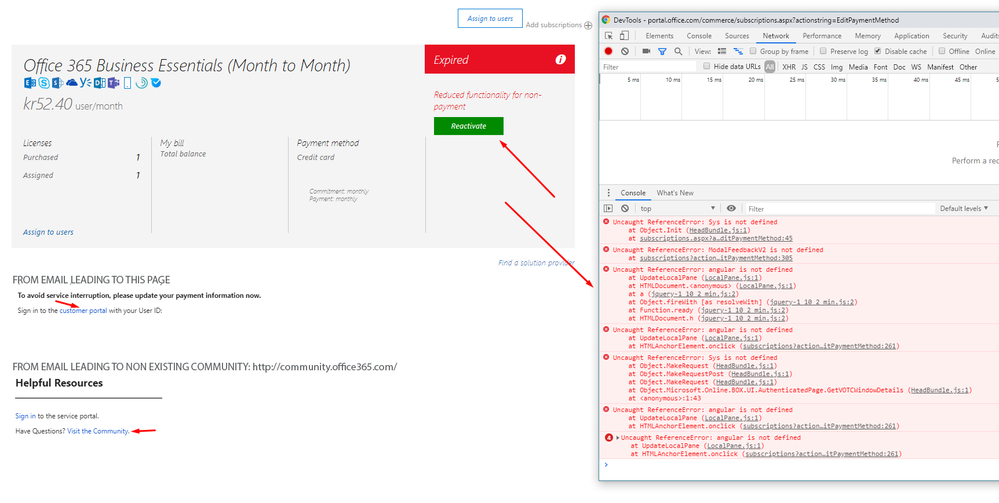Filter requests by Doc type
This screenshot has height=503, width=999.
900,67
